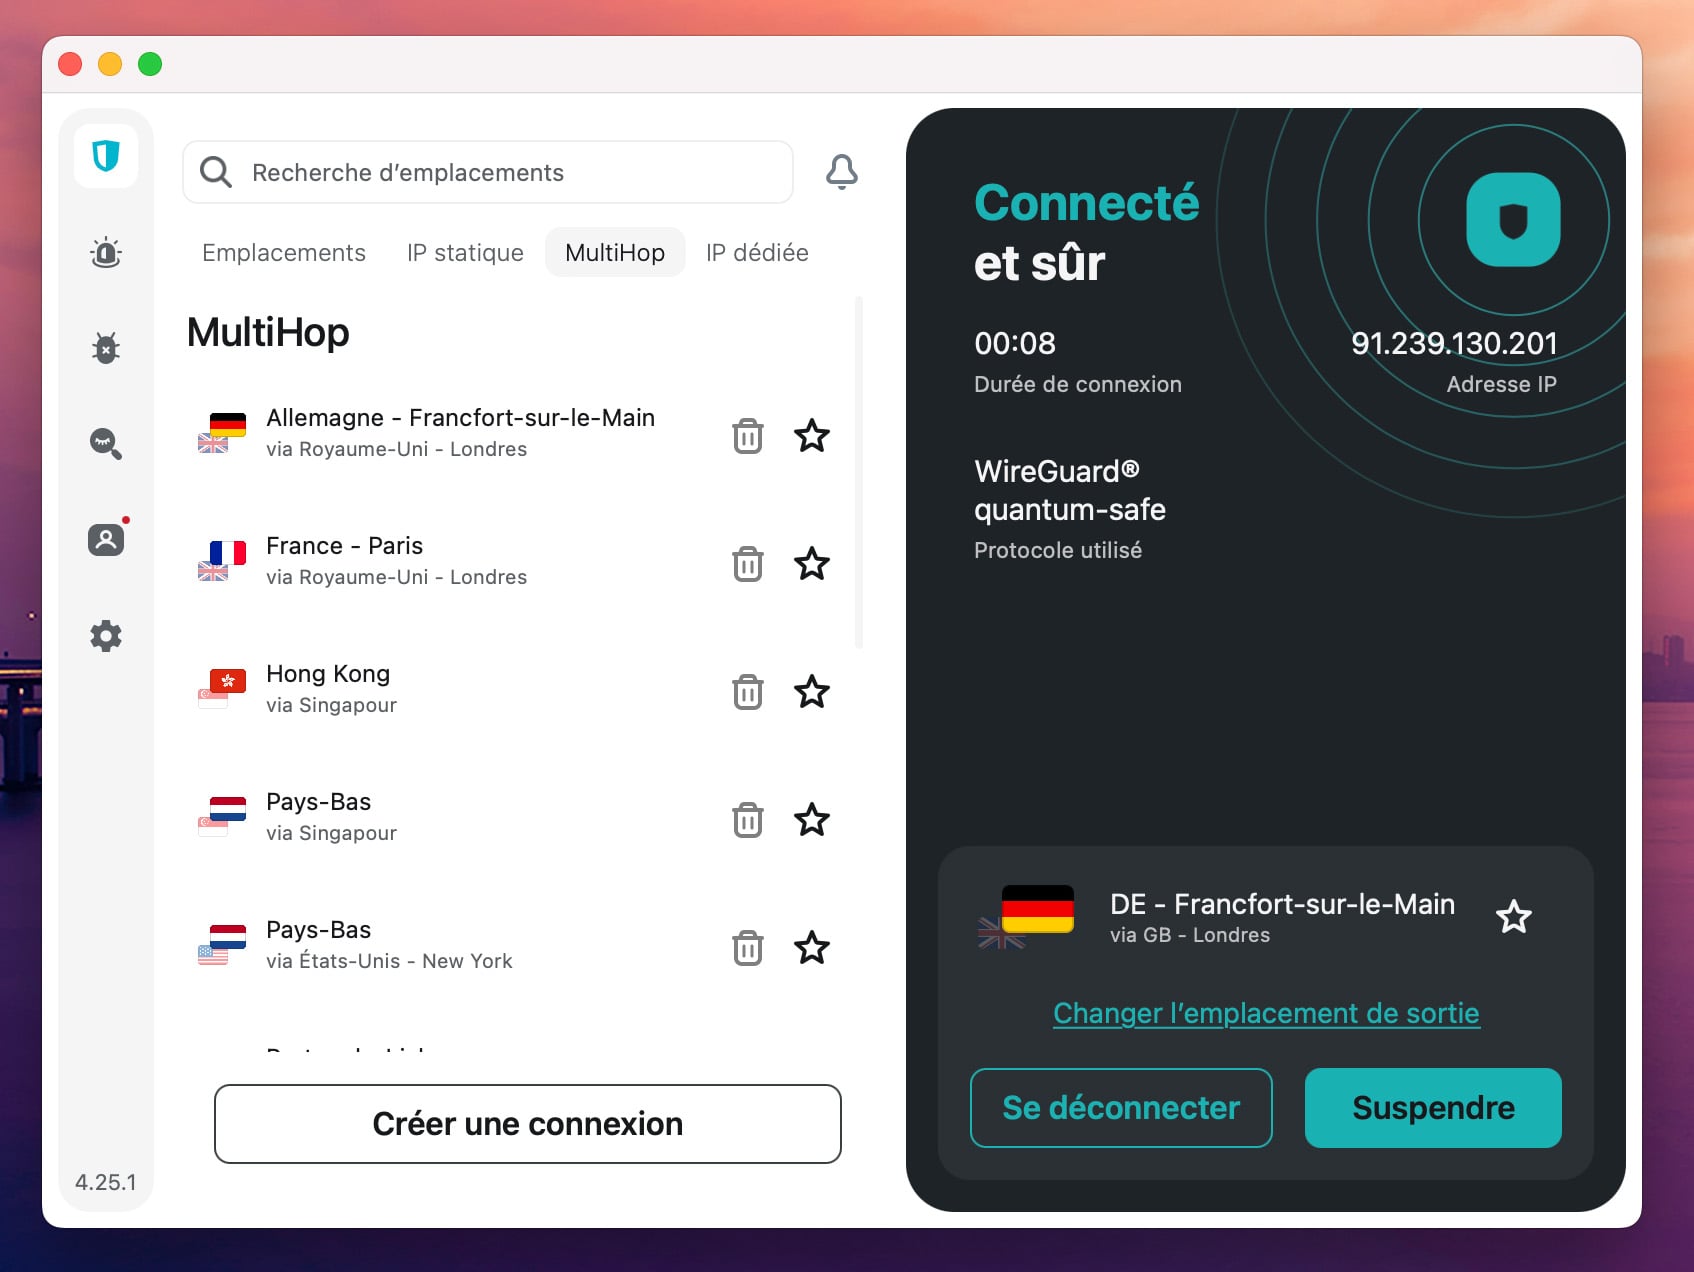The width and height of the screenshot is (1694, 1272).
Task: Favorite Pays-Bas via Singapour connection
Action: (812, 819)
